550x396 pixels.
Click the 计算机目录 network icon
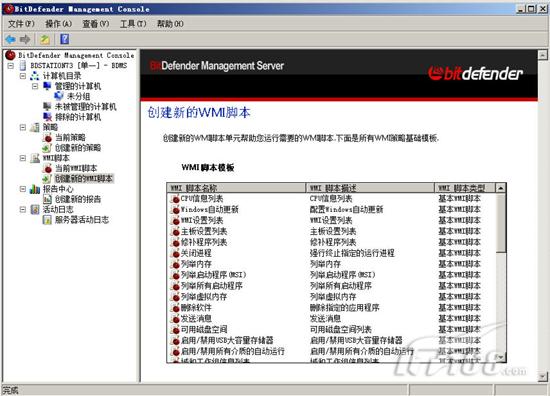click(x=35, y=76)
